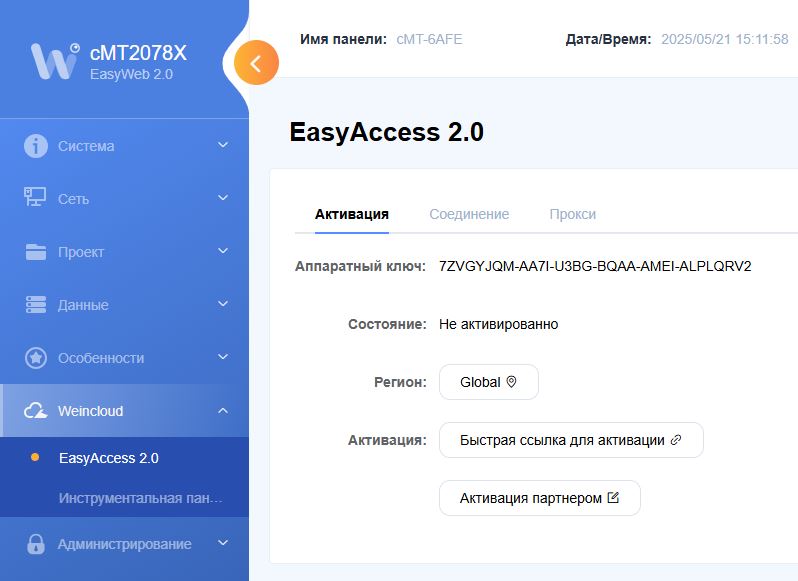Viewport: 798px width, 581px height.
Task: Collapse the Weincloud section chevron
Action: click(x=223, y=411)
